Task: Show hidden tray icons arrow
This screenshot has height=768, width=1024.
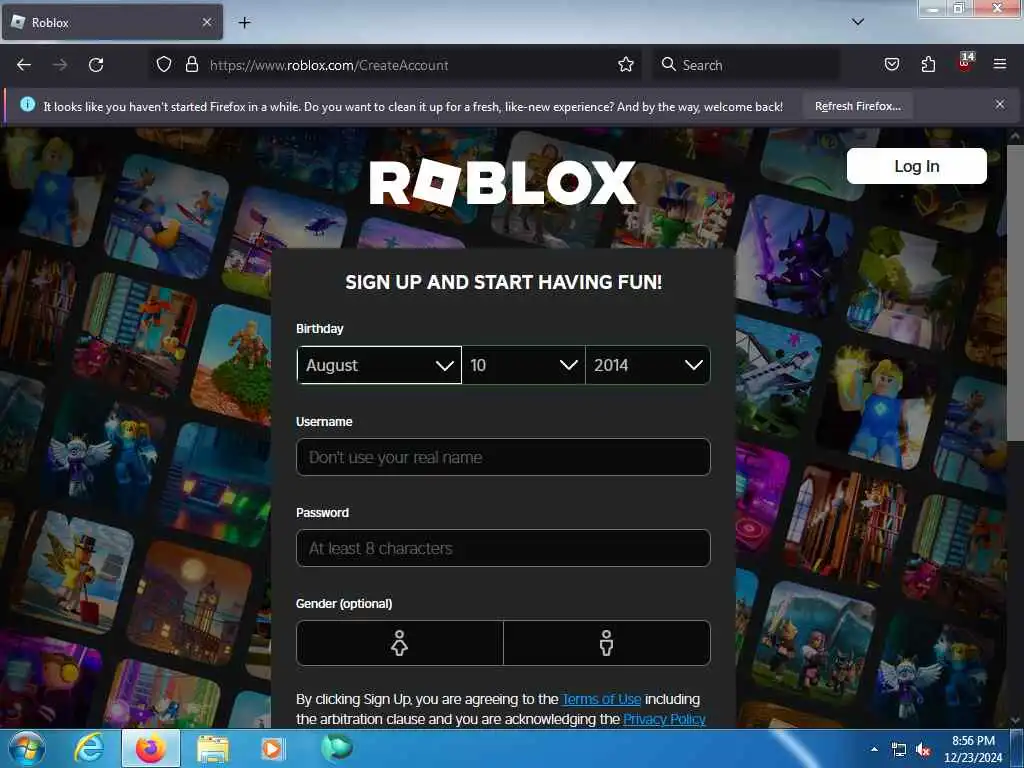Action: tap(874, 749)
